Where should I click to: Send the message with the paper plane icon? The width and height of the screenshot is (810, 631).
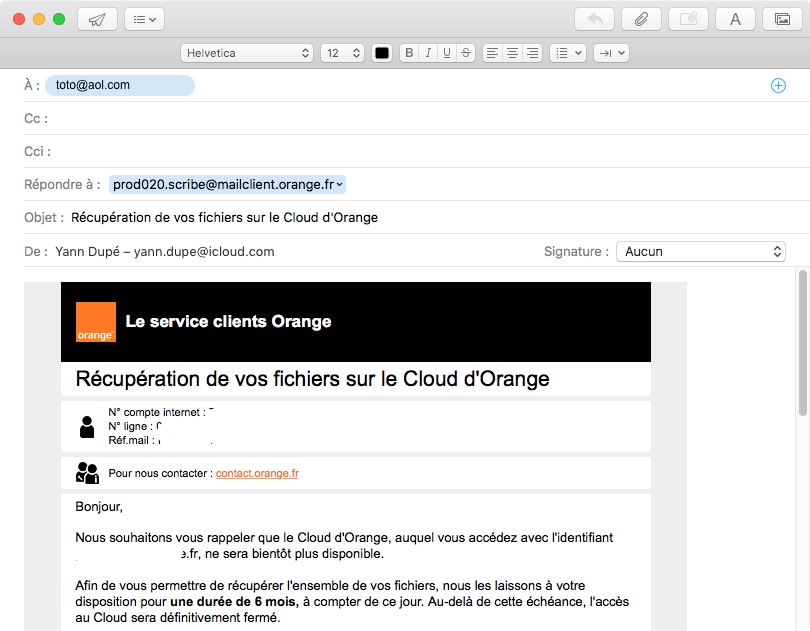(97, 19)
